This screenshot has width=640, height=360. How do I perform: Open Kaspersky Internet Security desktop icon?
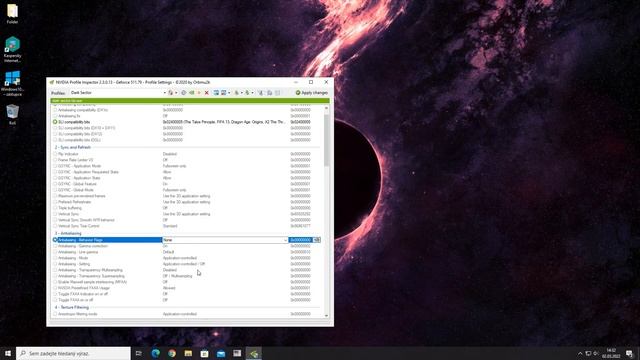point(12,49)
